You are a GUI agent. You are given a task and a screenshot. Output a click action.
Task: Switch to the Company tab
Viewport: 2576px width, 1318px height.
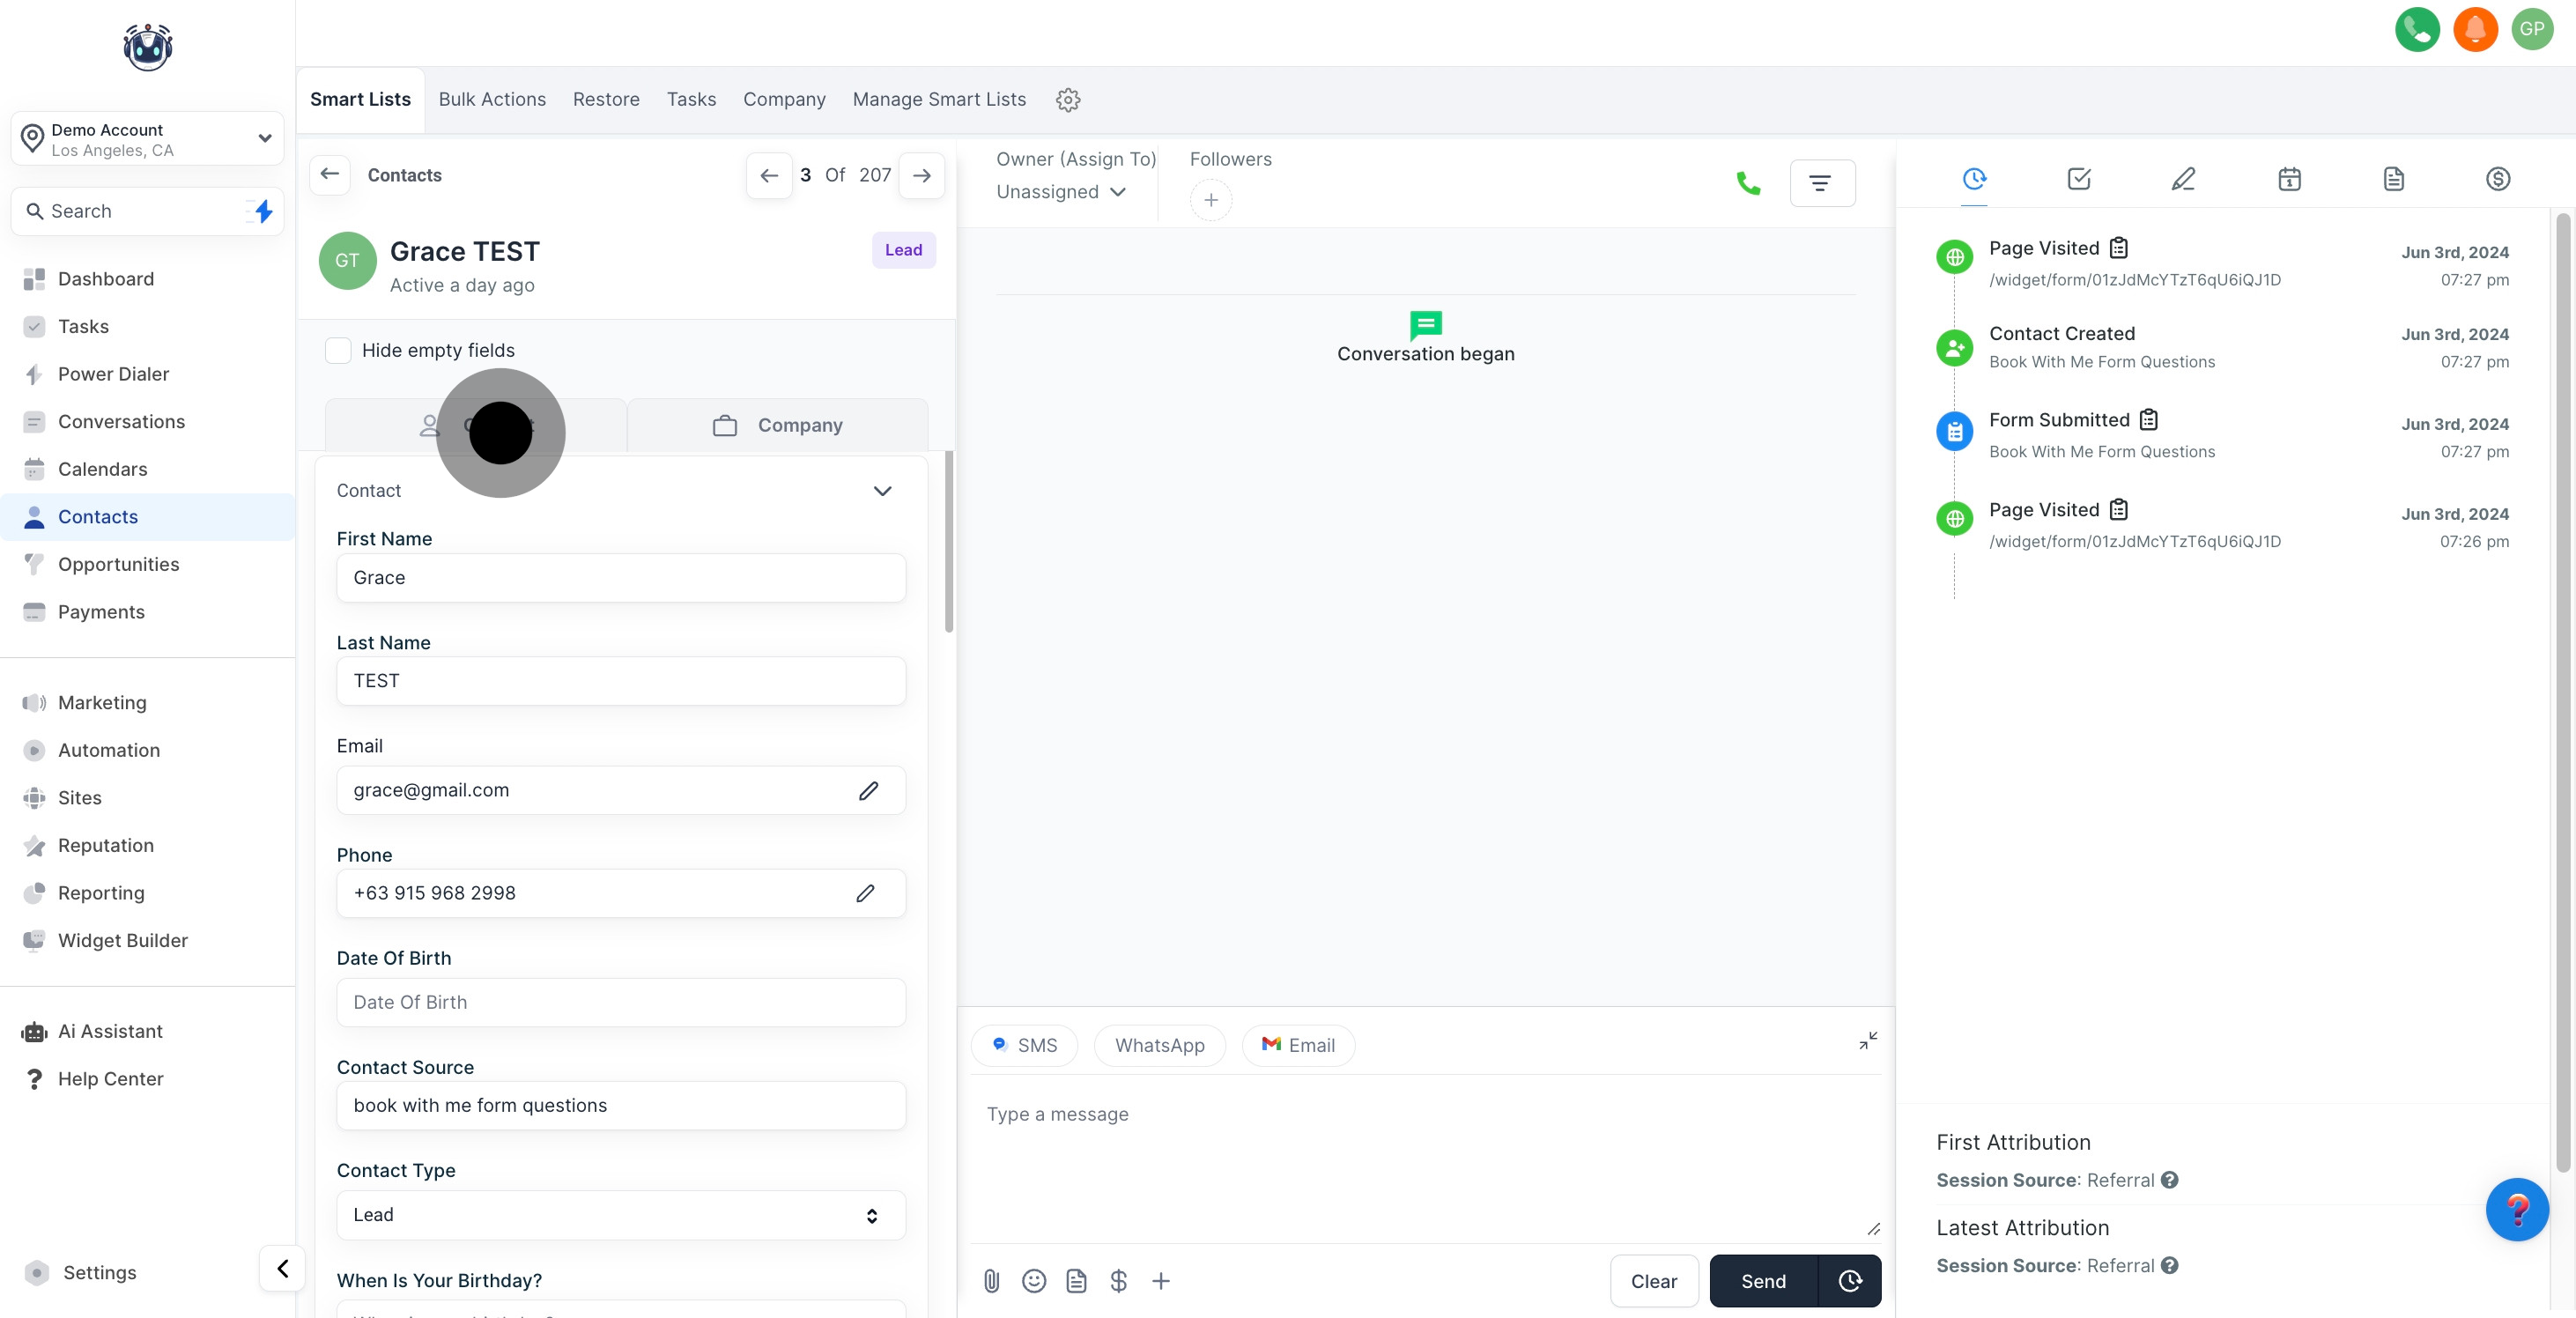[x=778, y=425]
